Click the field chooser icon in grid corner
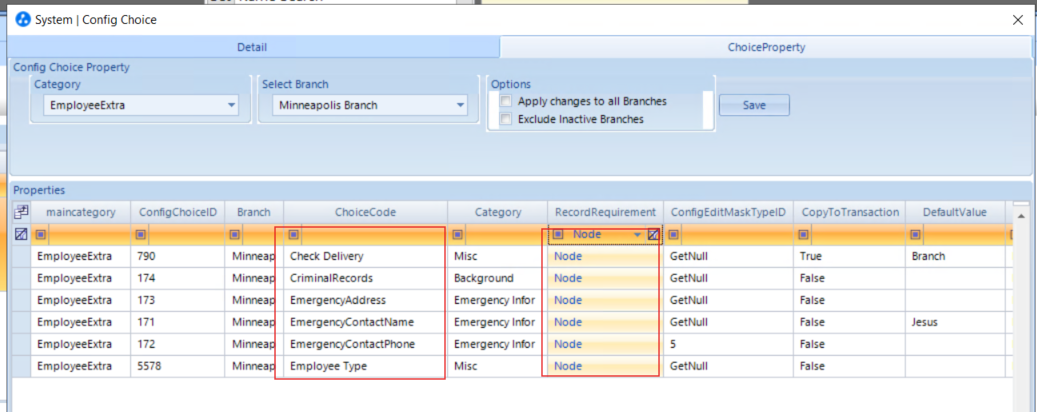1037x412 pixels. [x=21, y=212]
